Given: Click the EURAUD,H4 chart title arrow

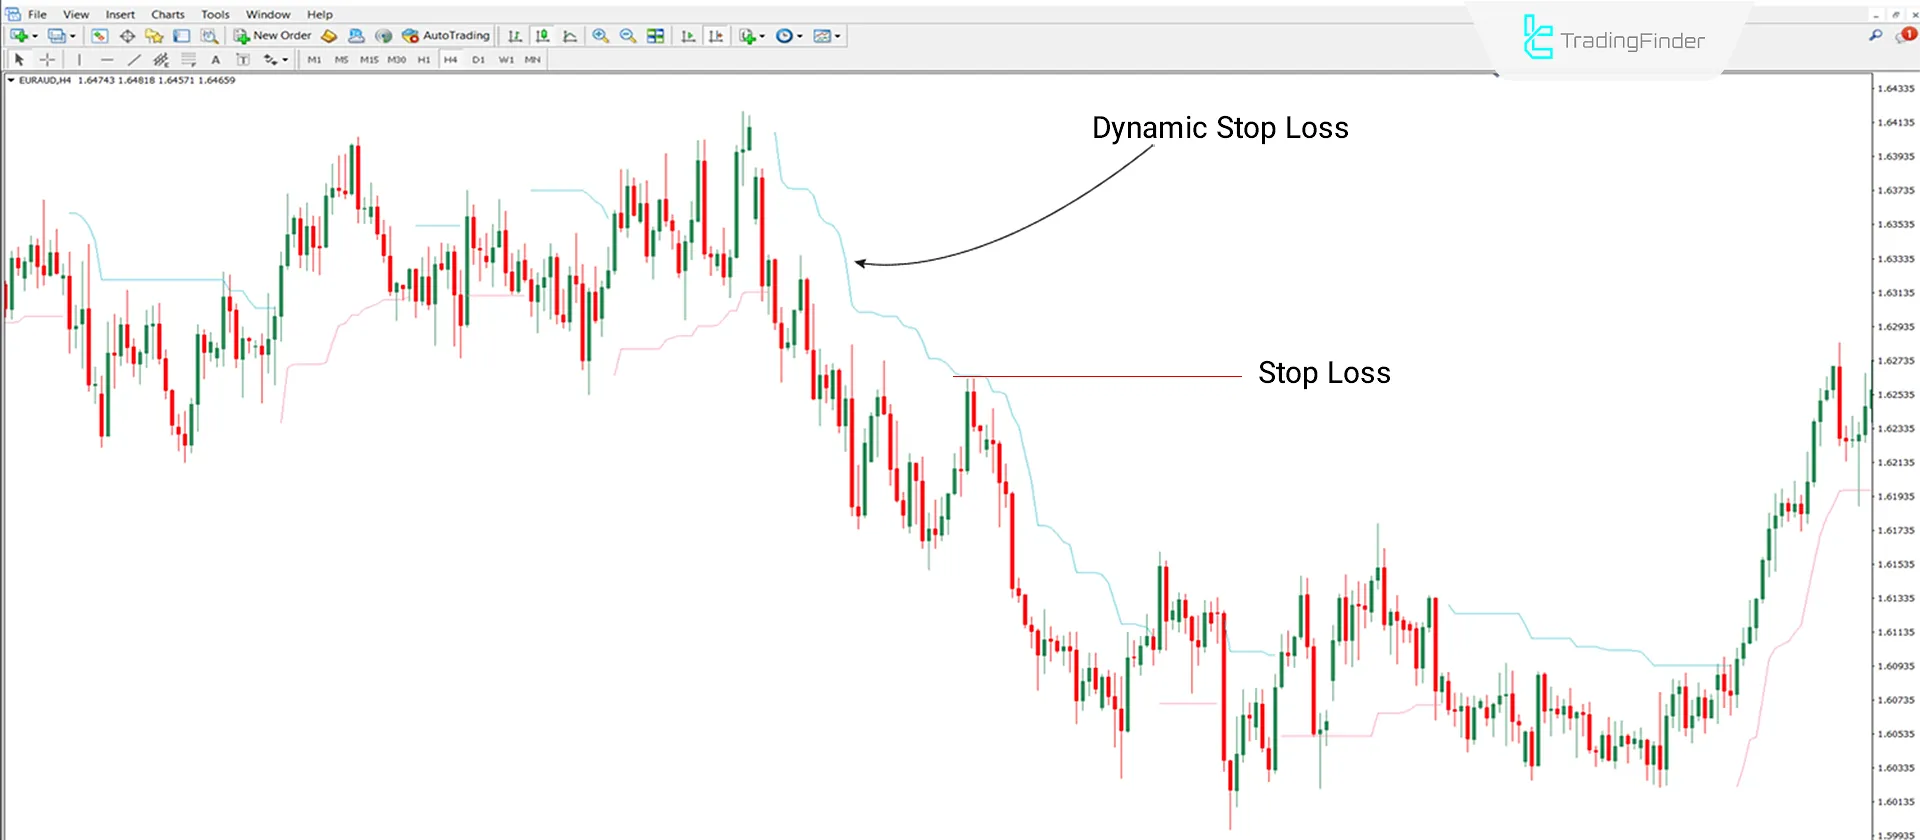Looking at the screenshot, I should point(11,80).
